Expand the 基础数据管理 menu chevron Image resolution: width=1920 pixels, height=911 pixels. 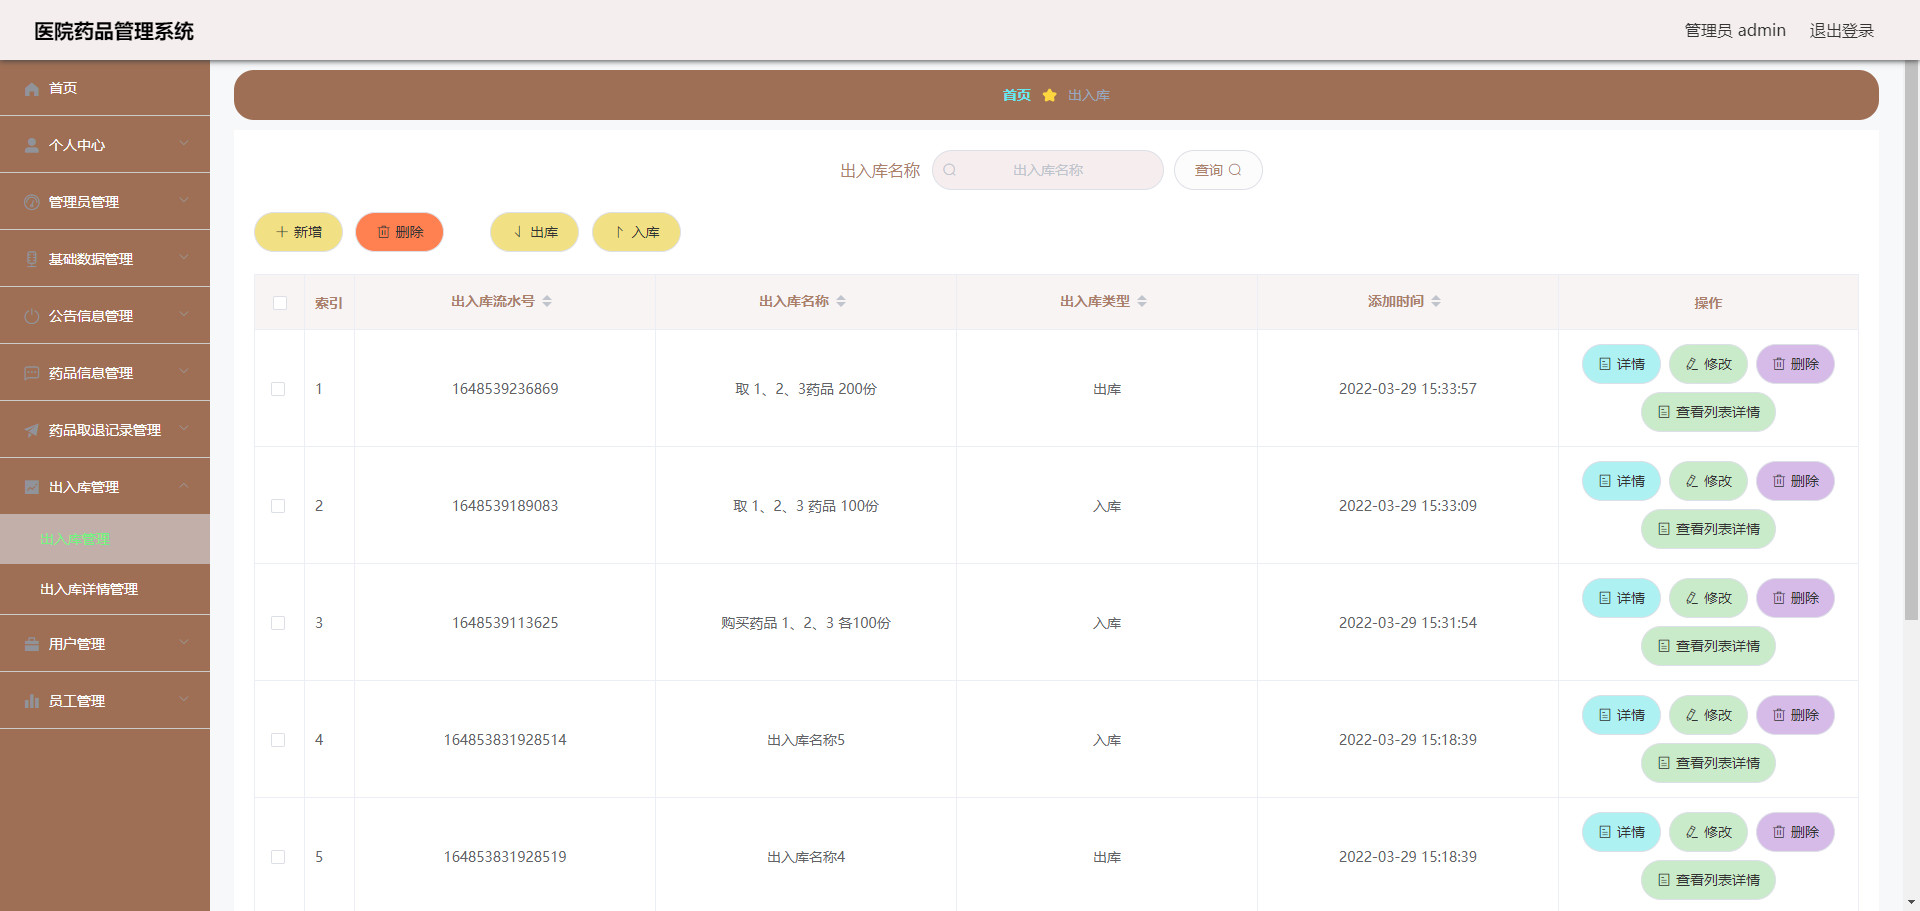click(184, 258)
